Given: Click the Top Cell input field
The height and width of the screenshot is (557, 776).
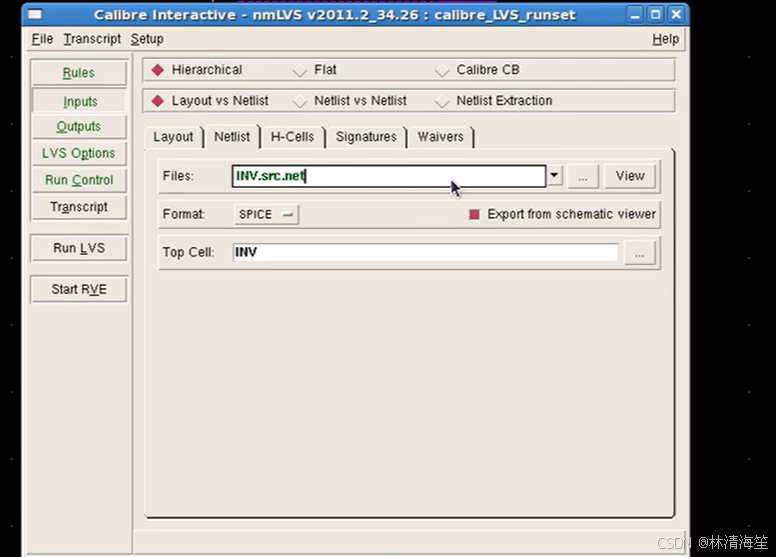Looking at the screenshot, I should tap(425, 252).
